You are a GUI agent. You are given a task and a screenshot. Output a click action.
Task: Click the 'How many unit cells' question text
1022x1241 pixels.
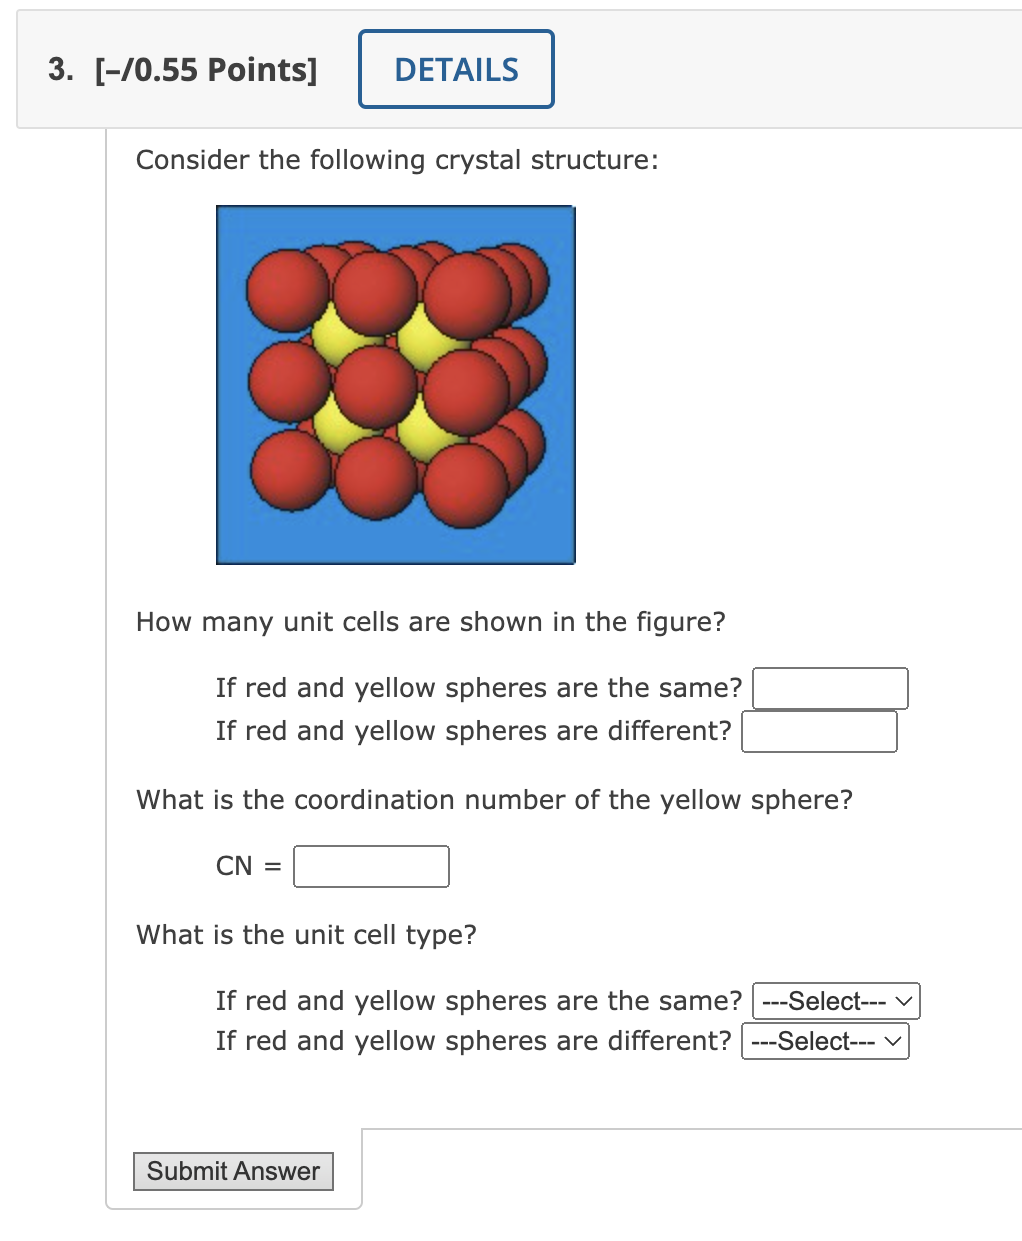coord(430,621)
